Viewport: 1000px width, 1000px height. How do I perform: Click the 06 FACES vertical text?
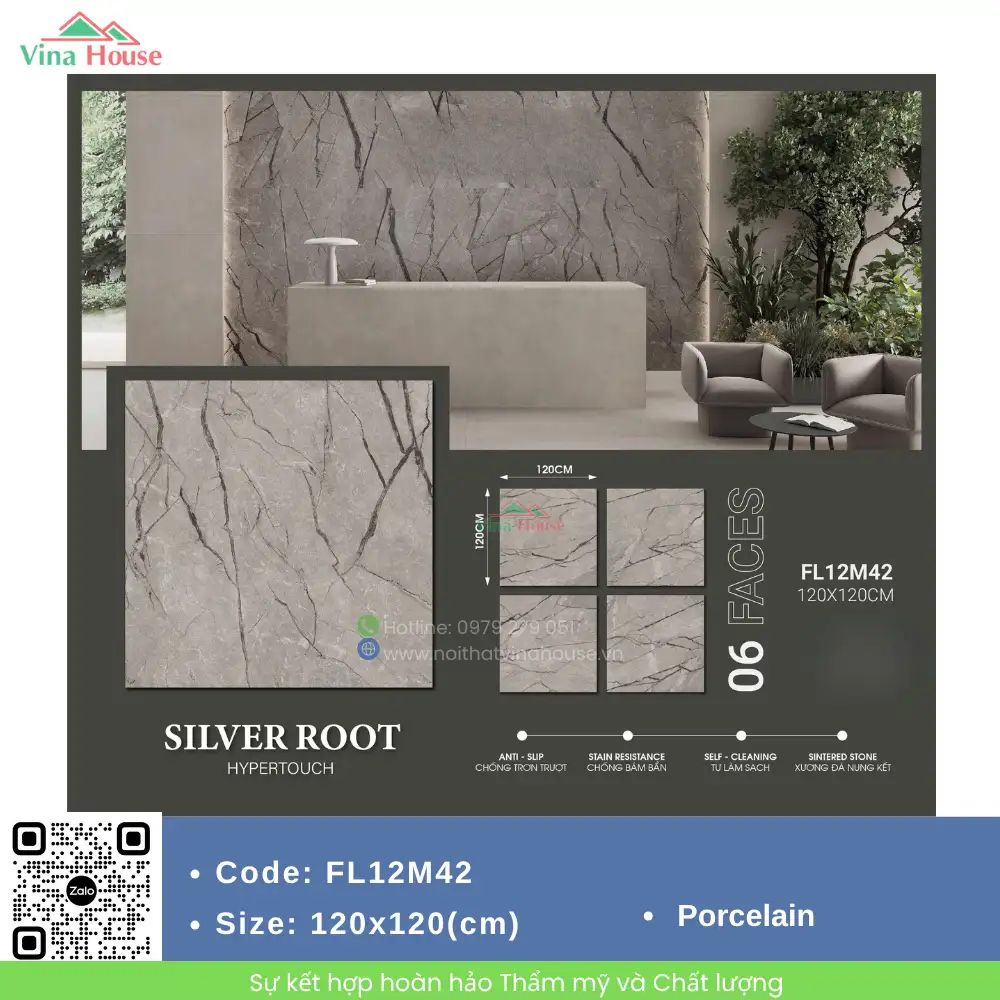tap(746, 589)
